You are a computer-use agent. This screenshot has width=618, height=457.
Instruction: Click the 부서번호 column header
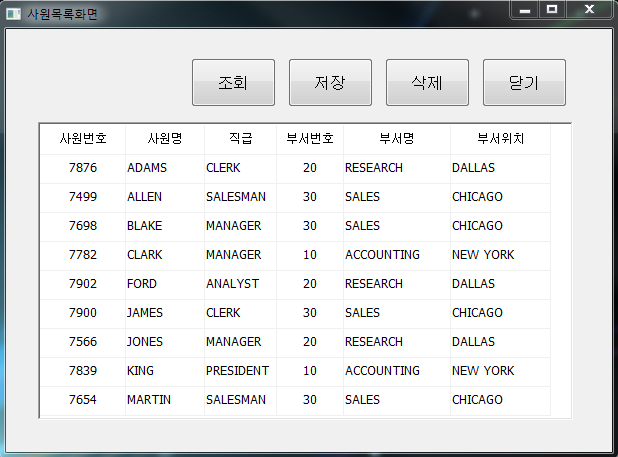click(x=310, y=139)
